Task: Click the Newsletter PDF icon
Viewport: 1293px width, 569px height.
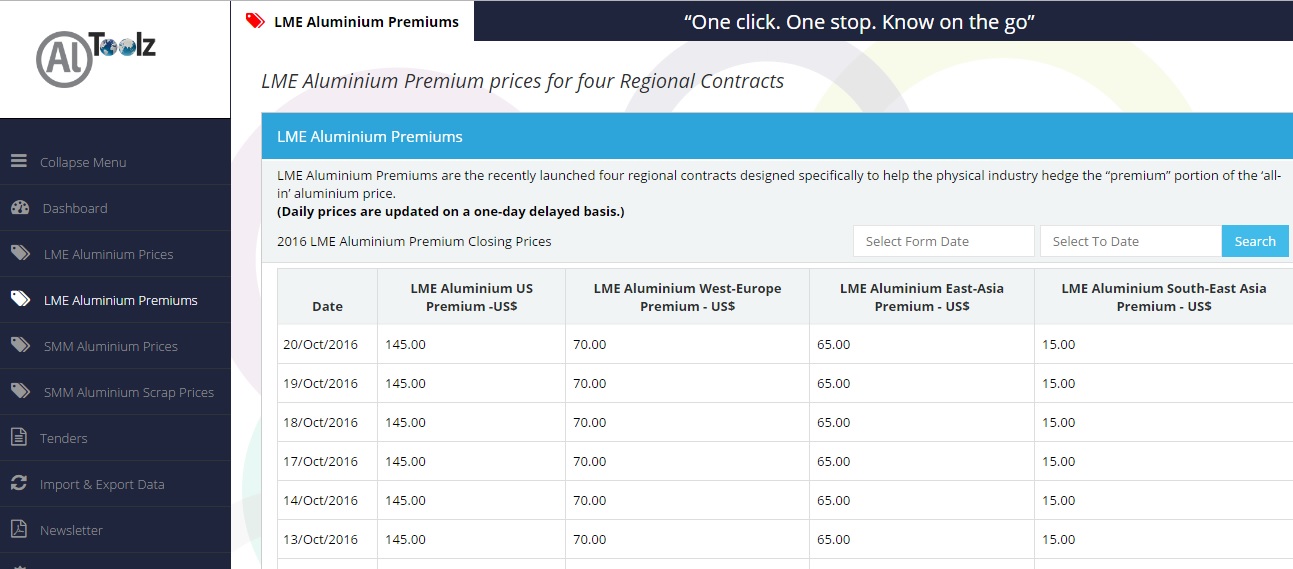Action: [18, 529]
